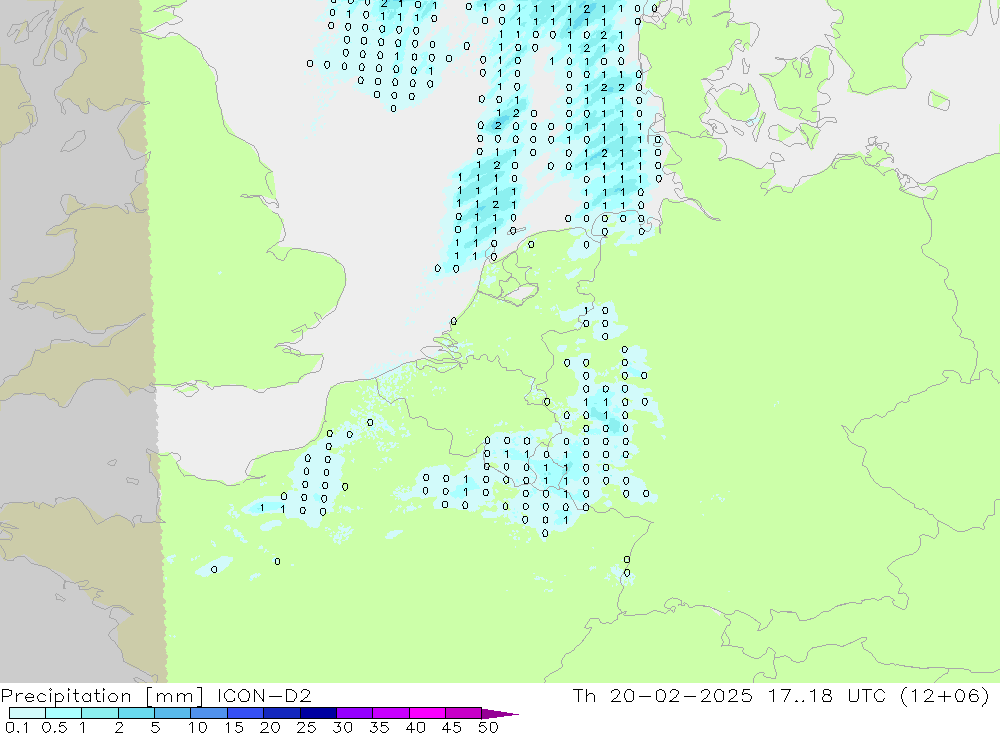Click the 0.1–0.5 mm legend color swatch
The image size is (1000, 733).
(x=27, y=713)
